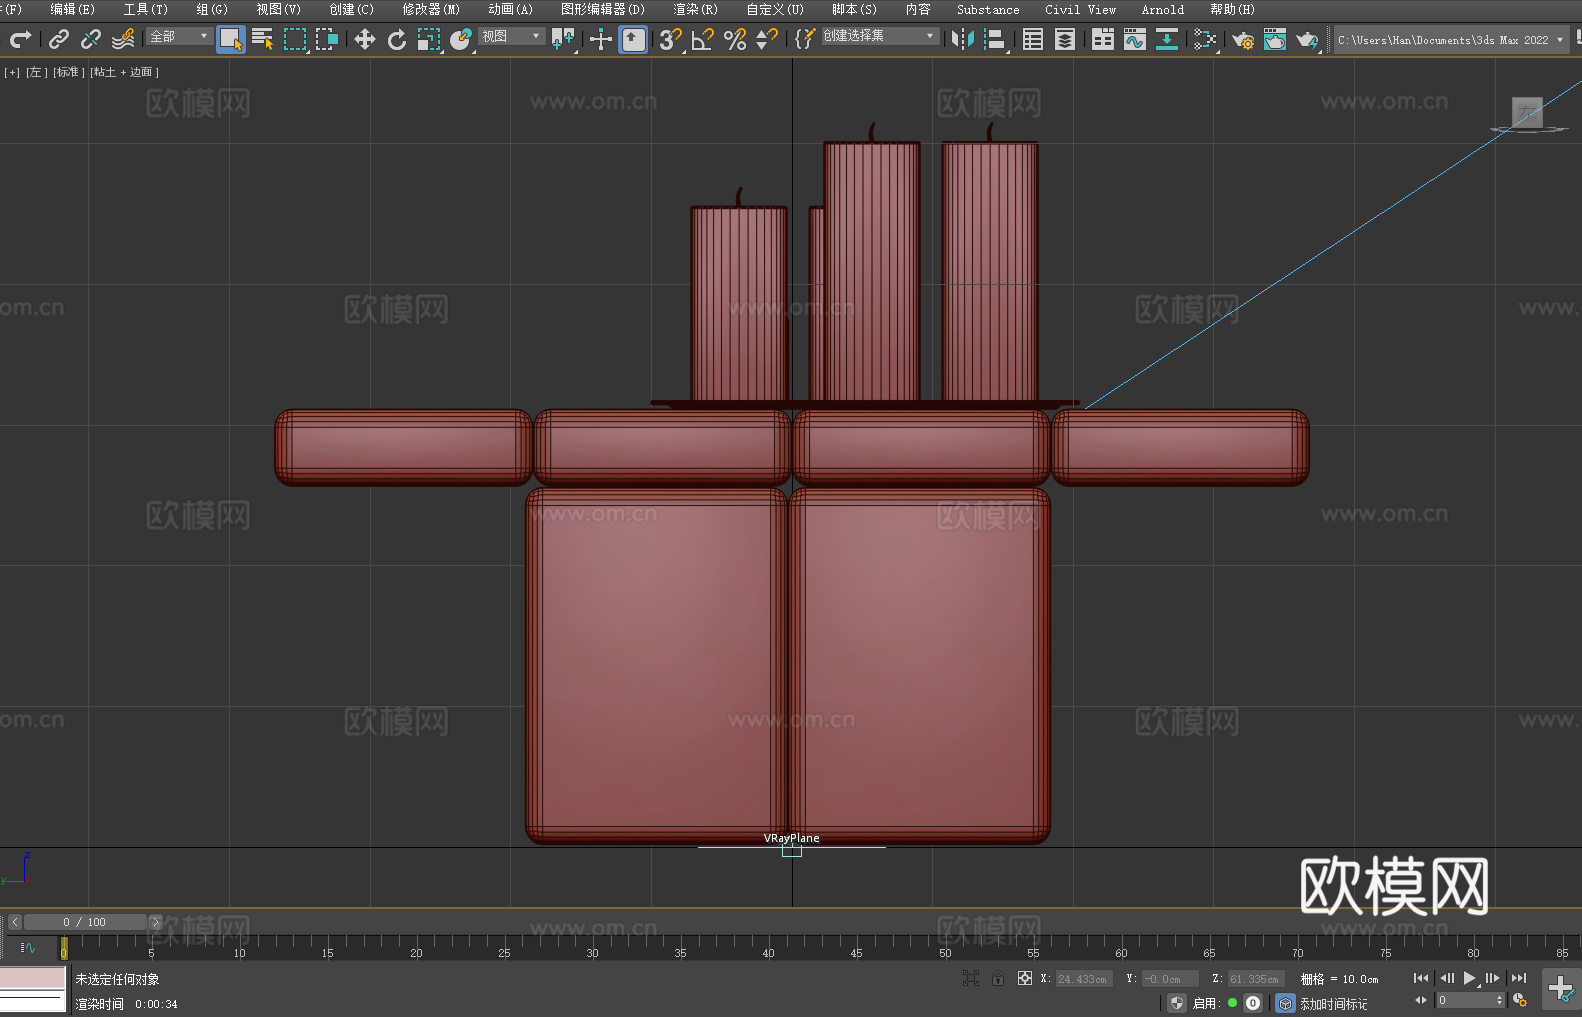The width and height of the screenshot is (1582, 1017).
Task: Activate Select and Scale tool
Action: tap(429, 39)
